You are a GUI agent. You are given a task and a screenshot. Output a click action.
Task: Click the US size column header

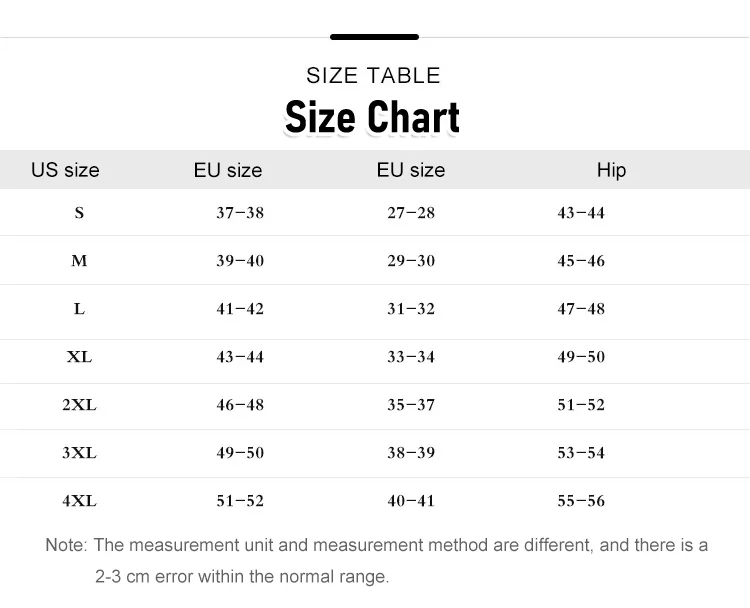(65, 170)
